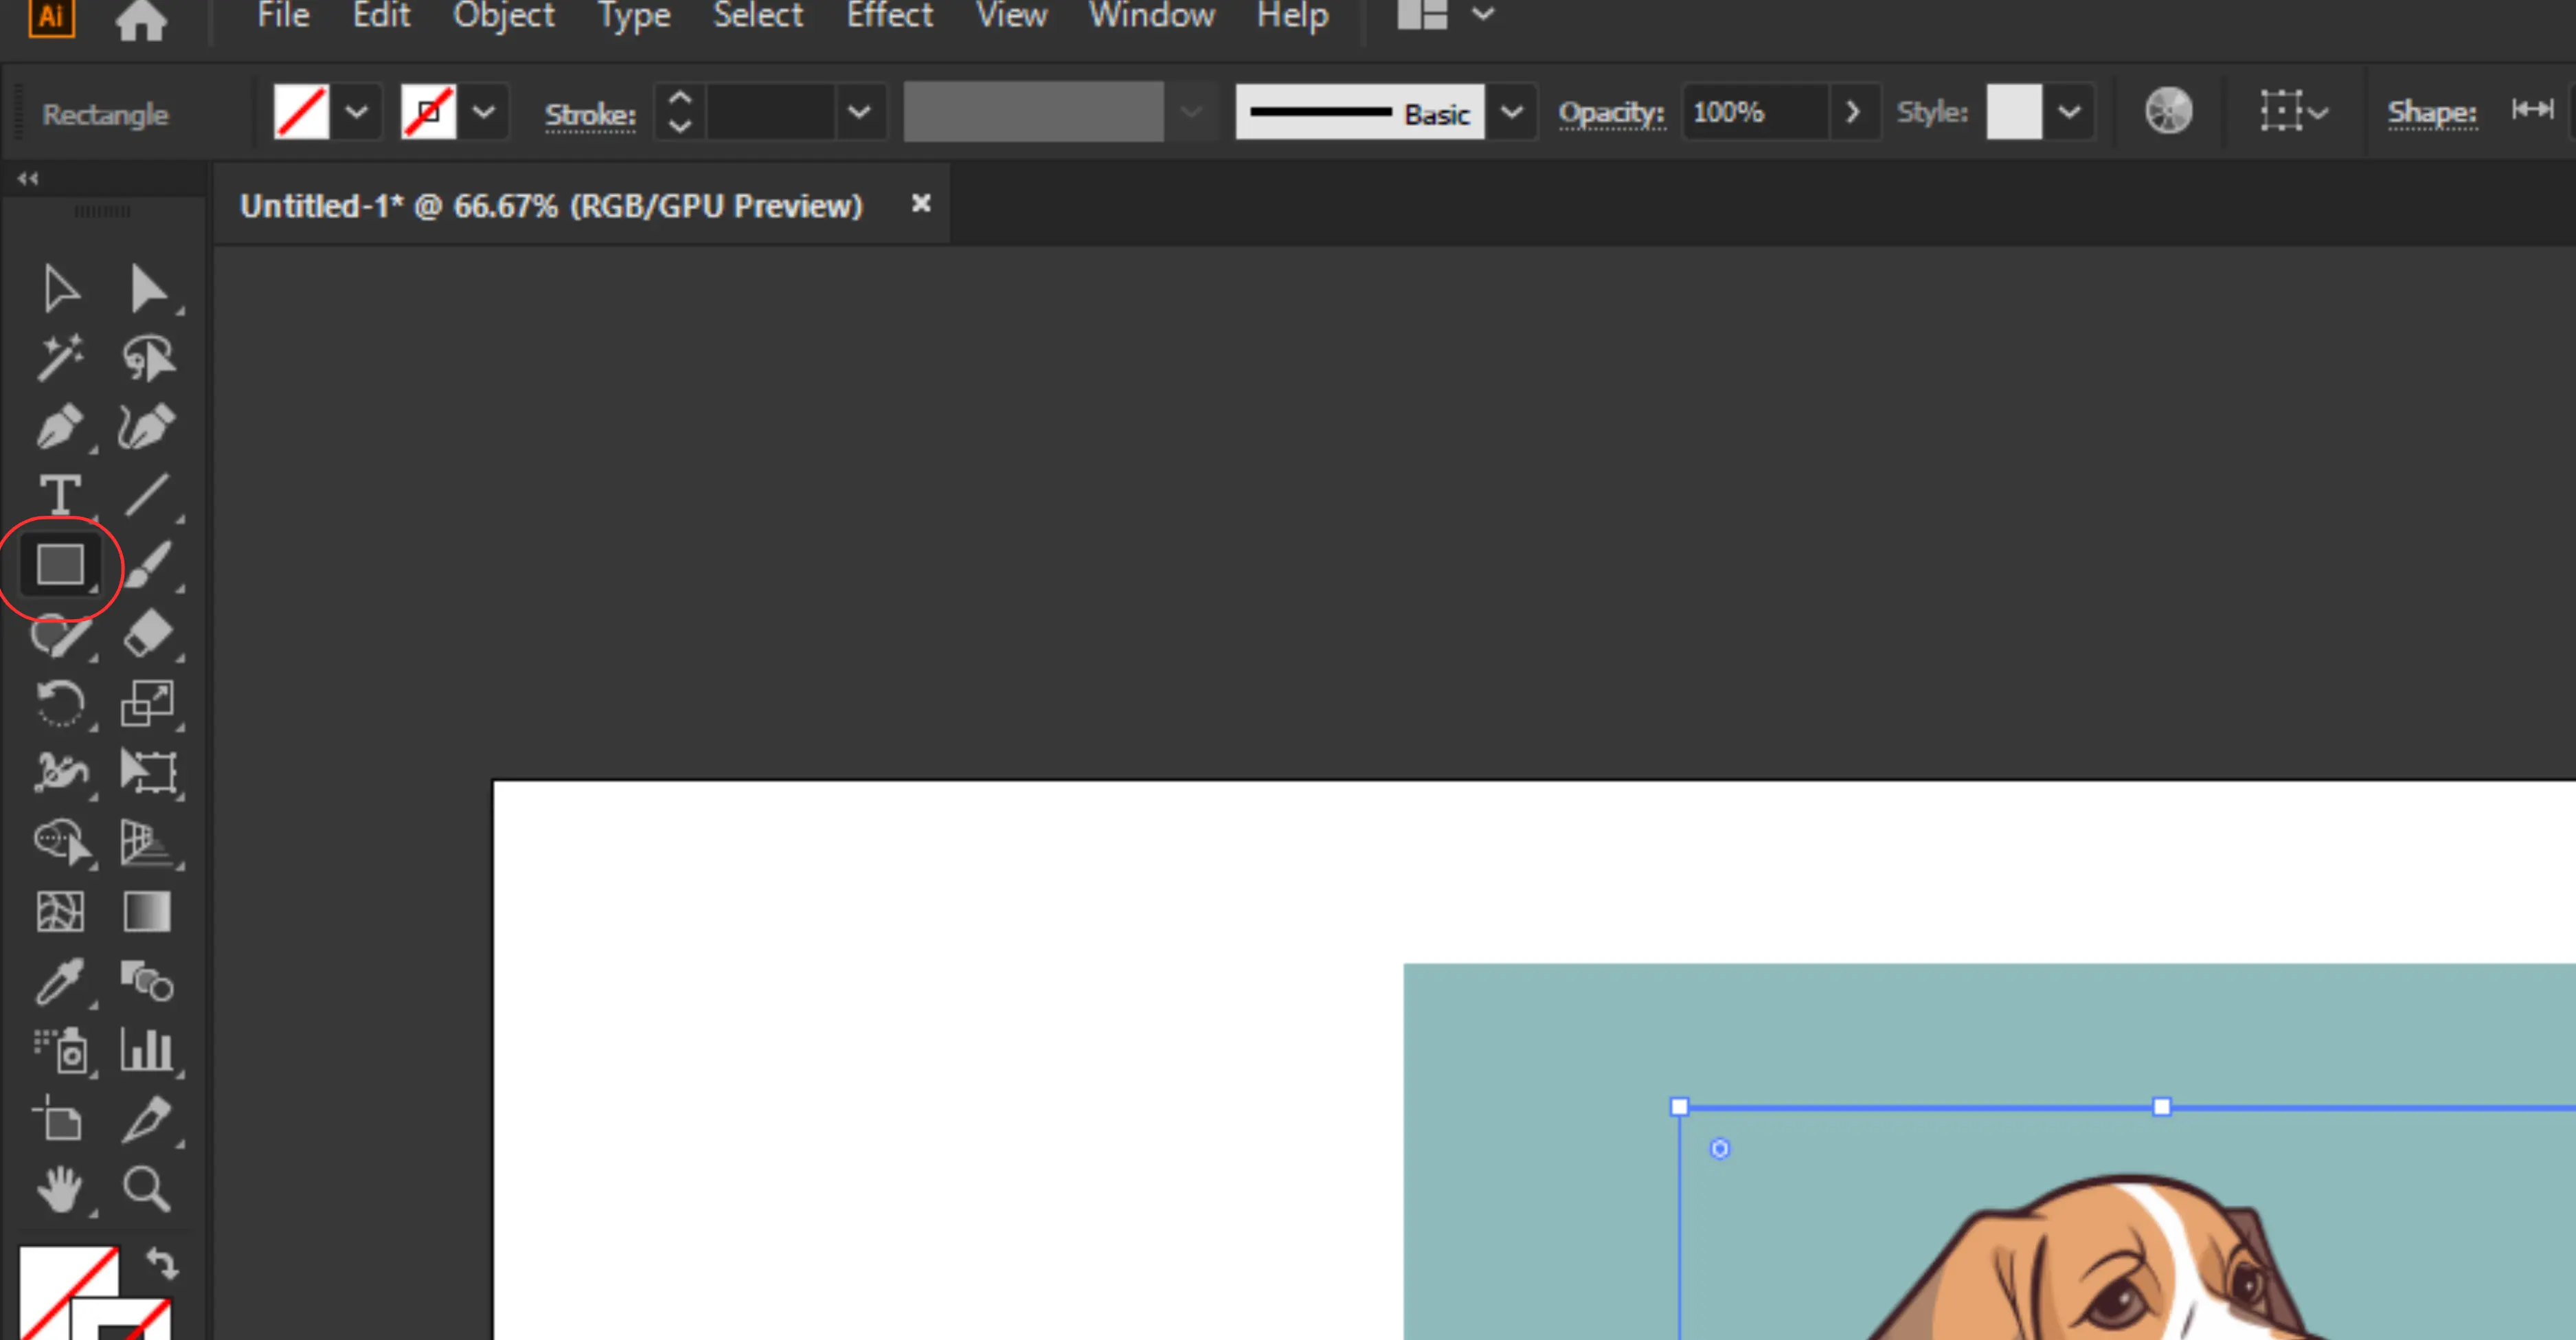Activate the Blend tool
Viewport: 2576px width, 1340px height.
tap(148, 981)
